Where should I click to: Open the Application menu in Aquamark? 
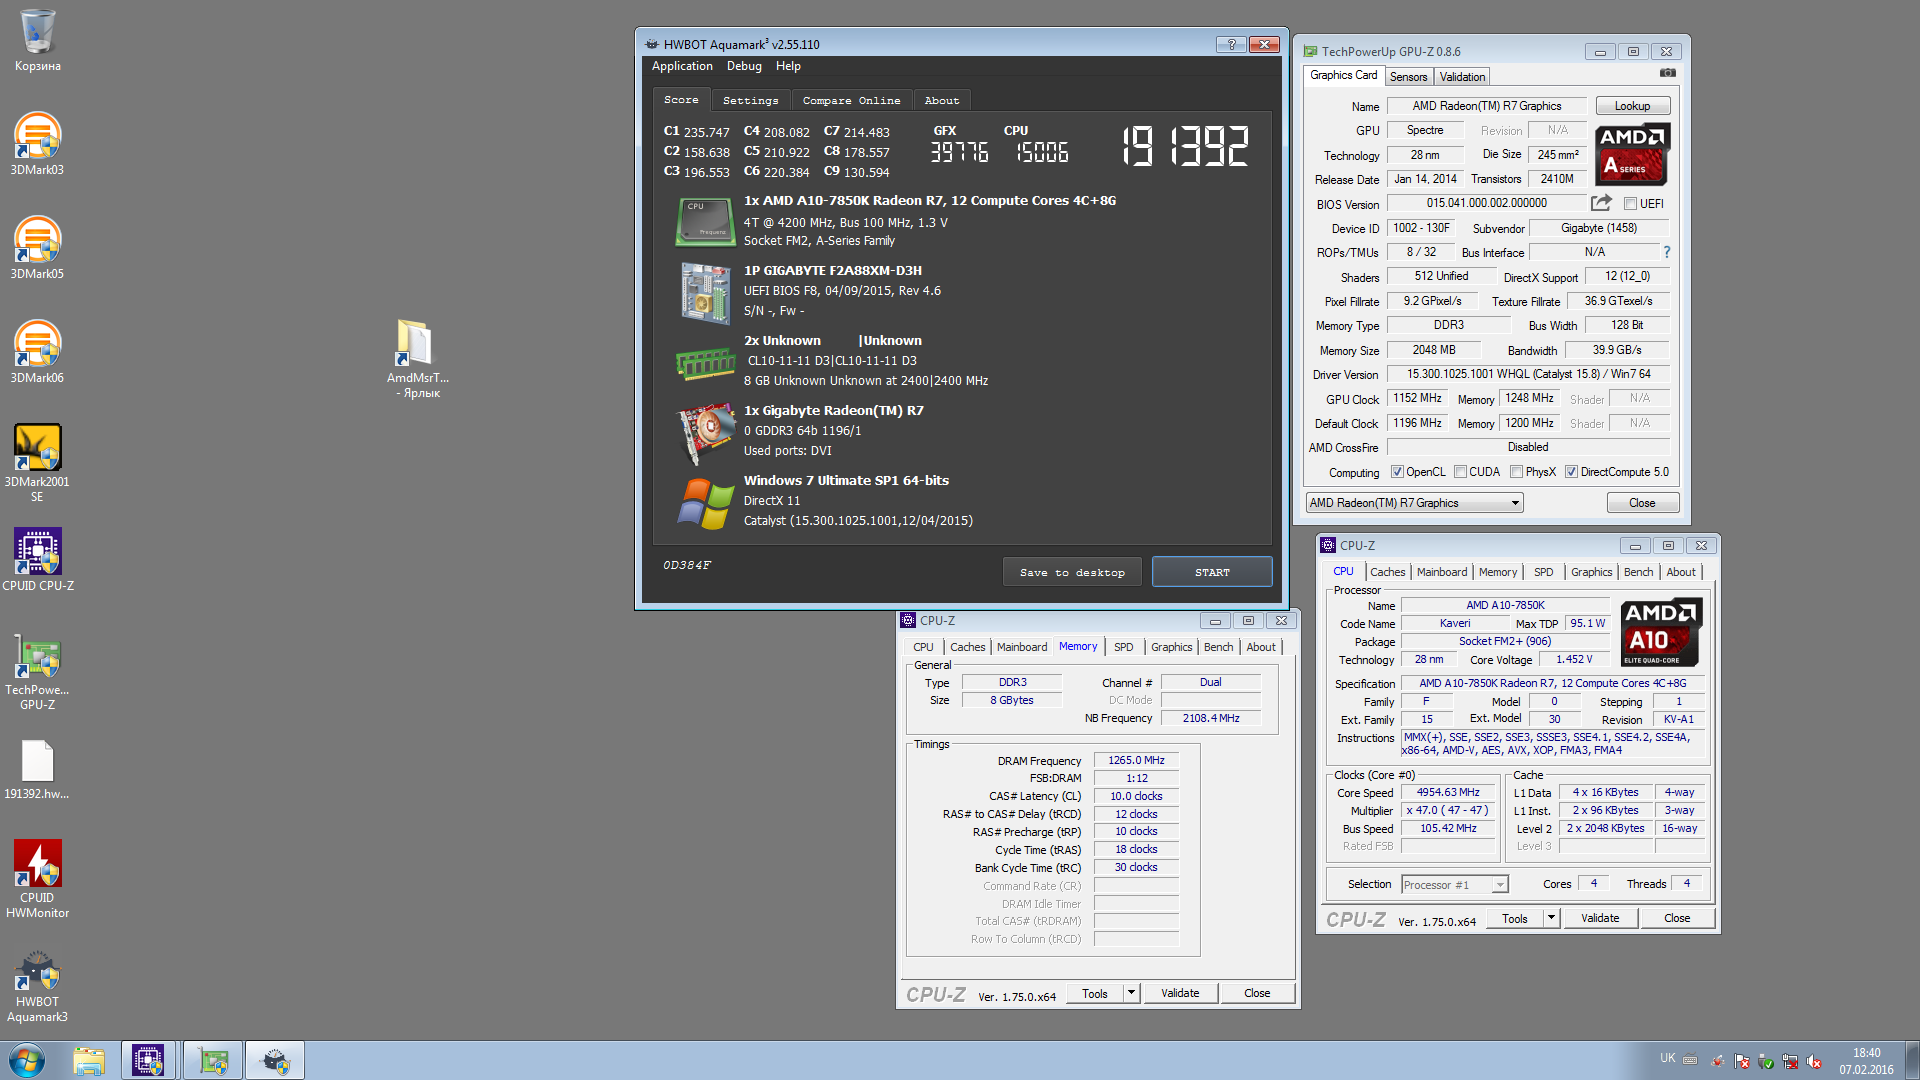682,66
